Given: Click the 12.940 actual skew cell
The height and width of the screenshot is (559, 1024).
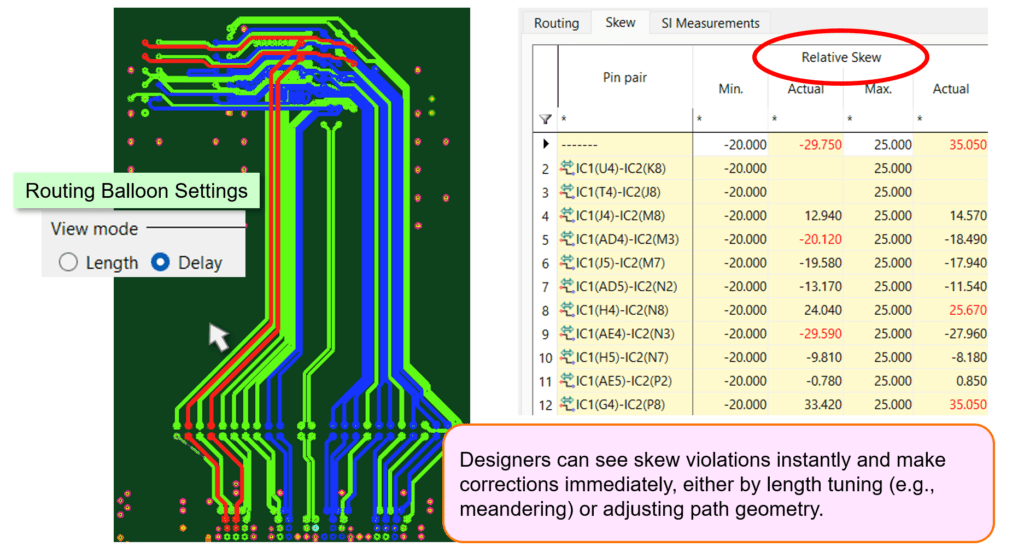Looking at the screenshot, I should coord(823,216).
